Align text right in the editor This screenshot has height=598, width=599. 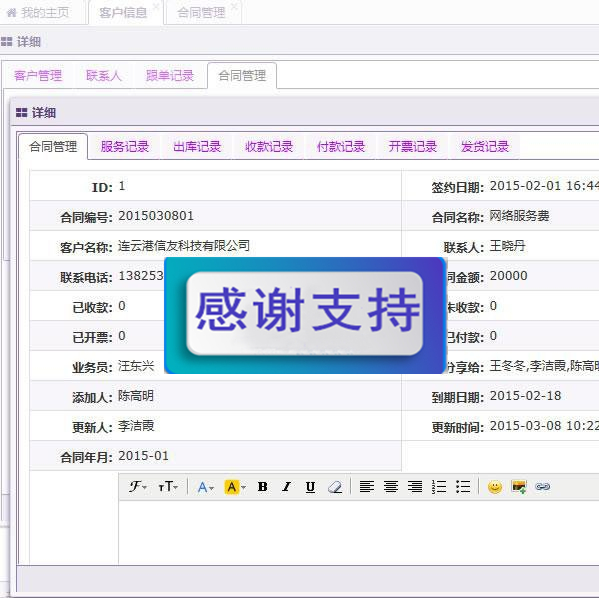point(415,486)
